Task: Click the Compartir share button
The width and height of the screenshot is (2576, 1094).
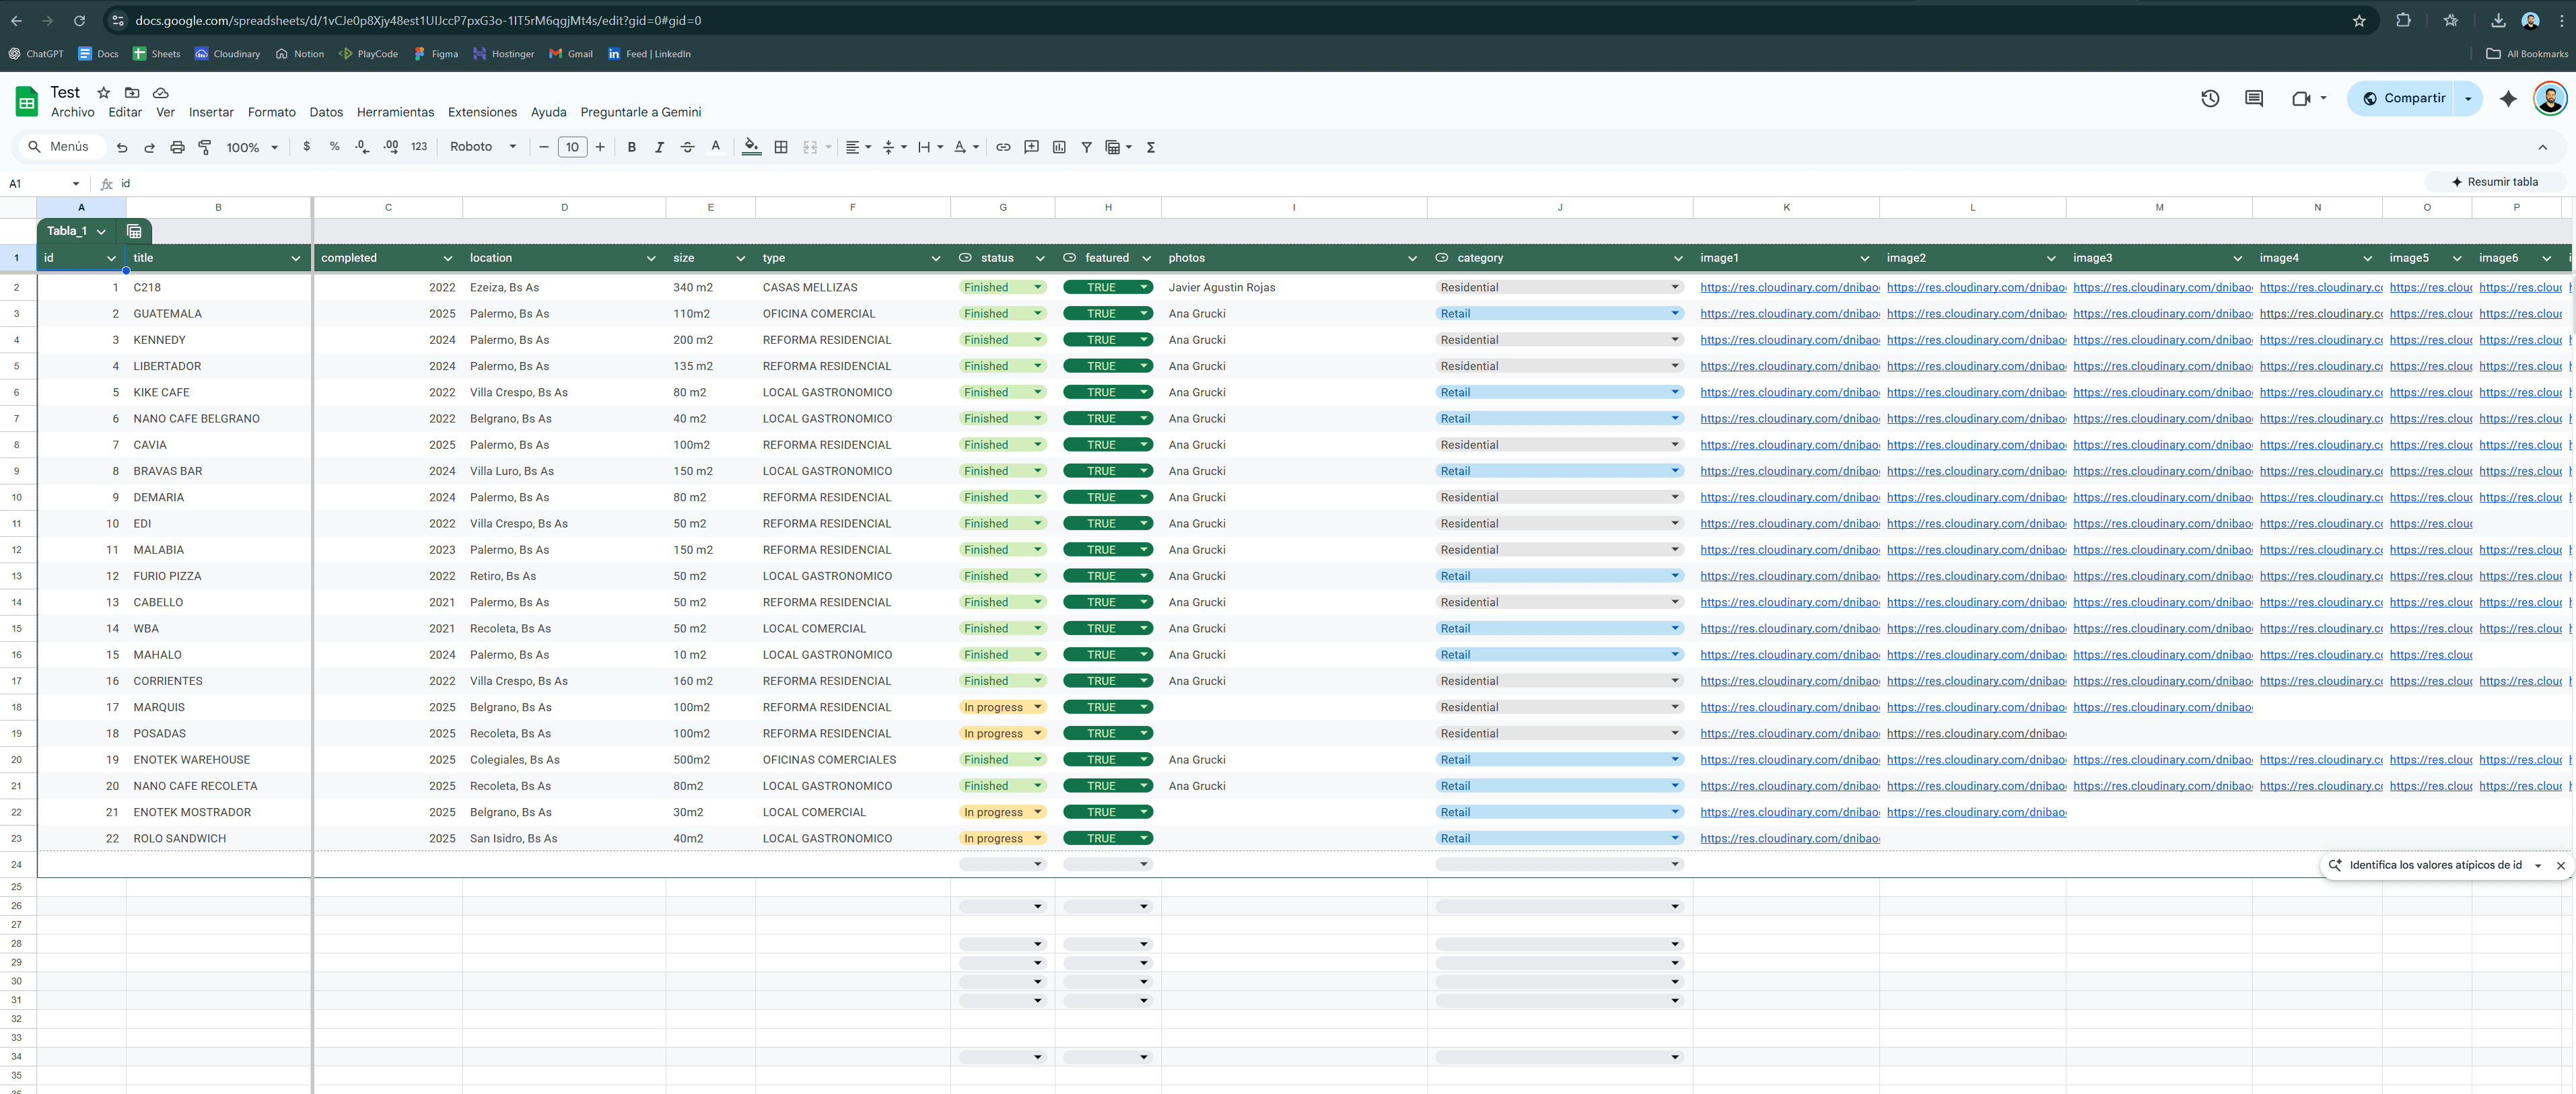Action: coord(2403,98)
